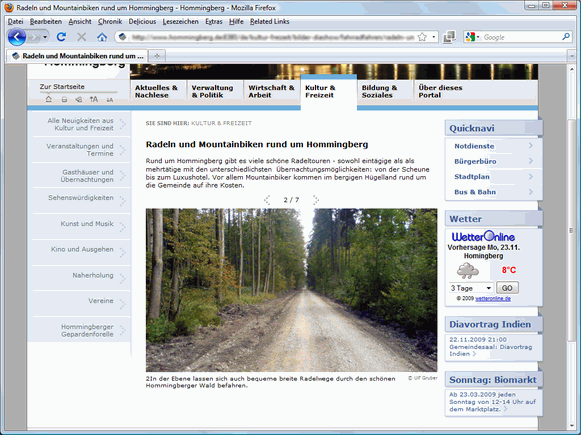Open a new tab with the plus button
The width and height of the screenshot is (581, 435).
pos(157,56)
